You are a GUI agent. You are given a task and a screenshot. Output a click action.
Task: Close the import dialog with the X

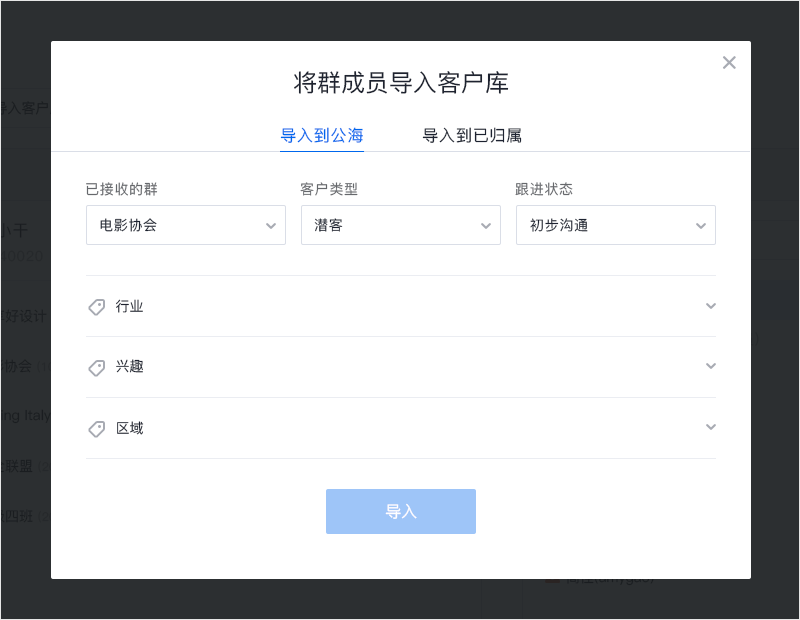[x=729, y=63]
